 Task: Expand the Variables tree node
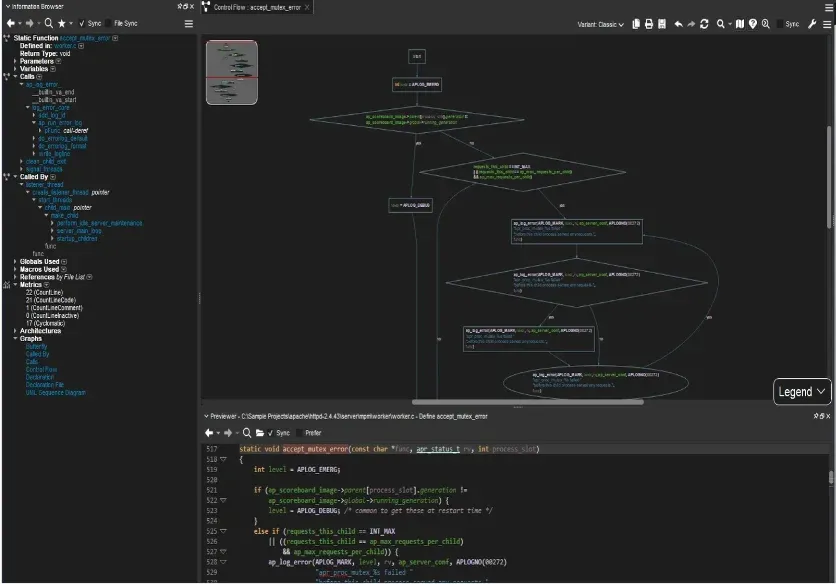click(15, 69)
